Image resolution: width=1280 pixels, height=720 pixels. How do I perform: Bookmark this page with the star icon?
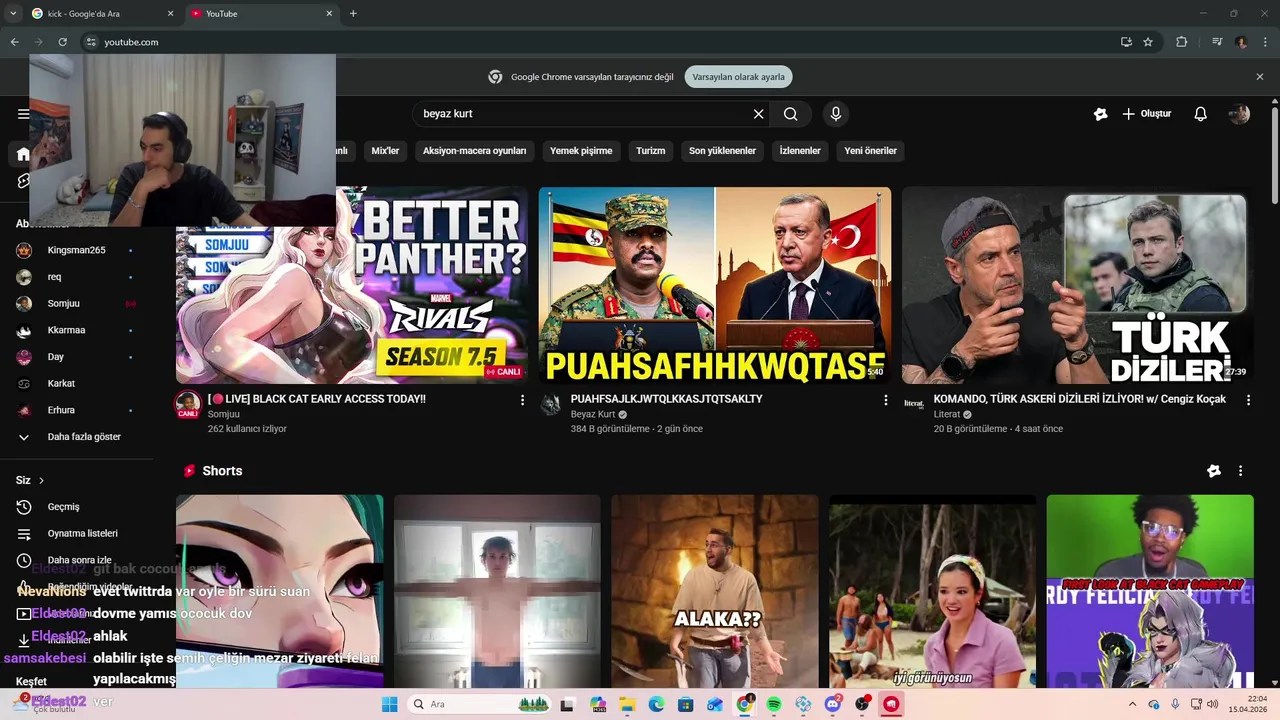pyautogui.click(x=1148, y=42)
